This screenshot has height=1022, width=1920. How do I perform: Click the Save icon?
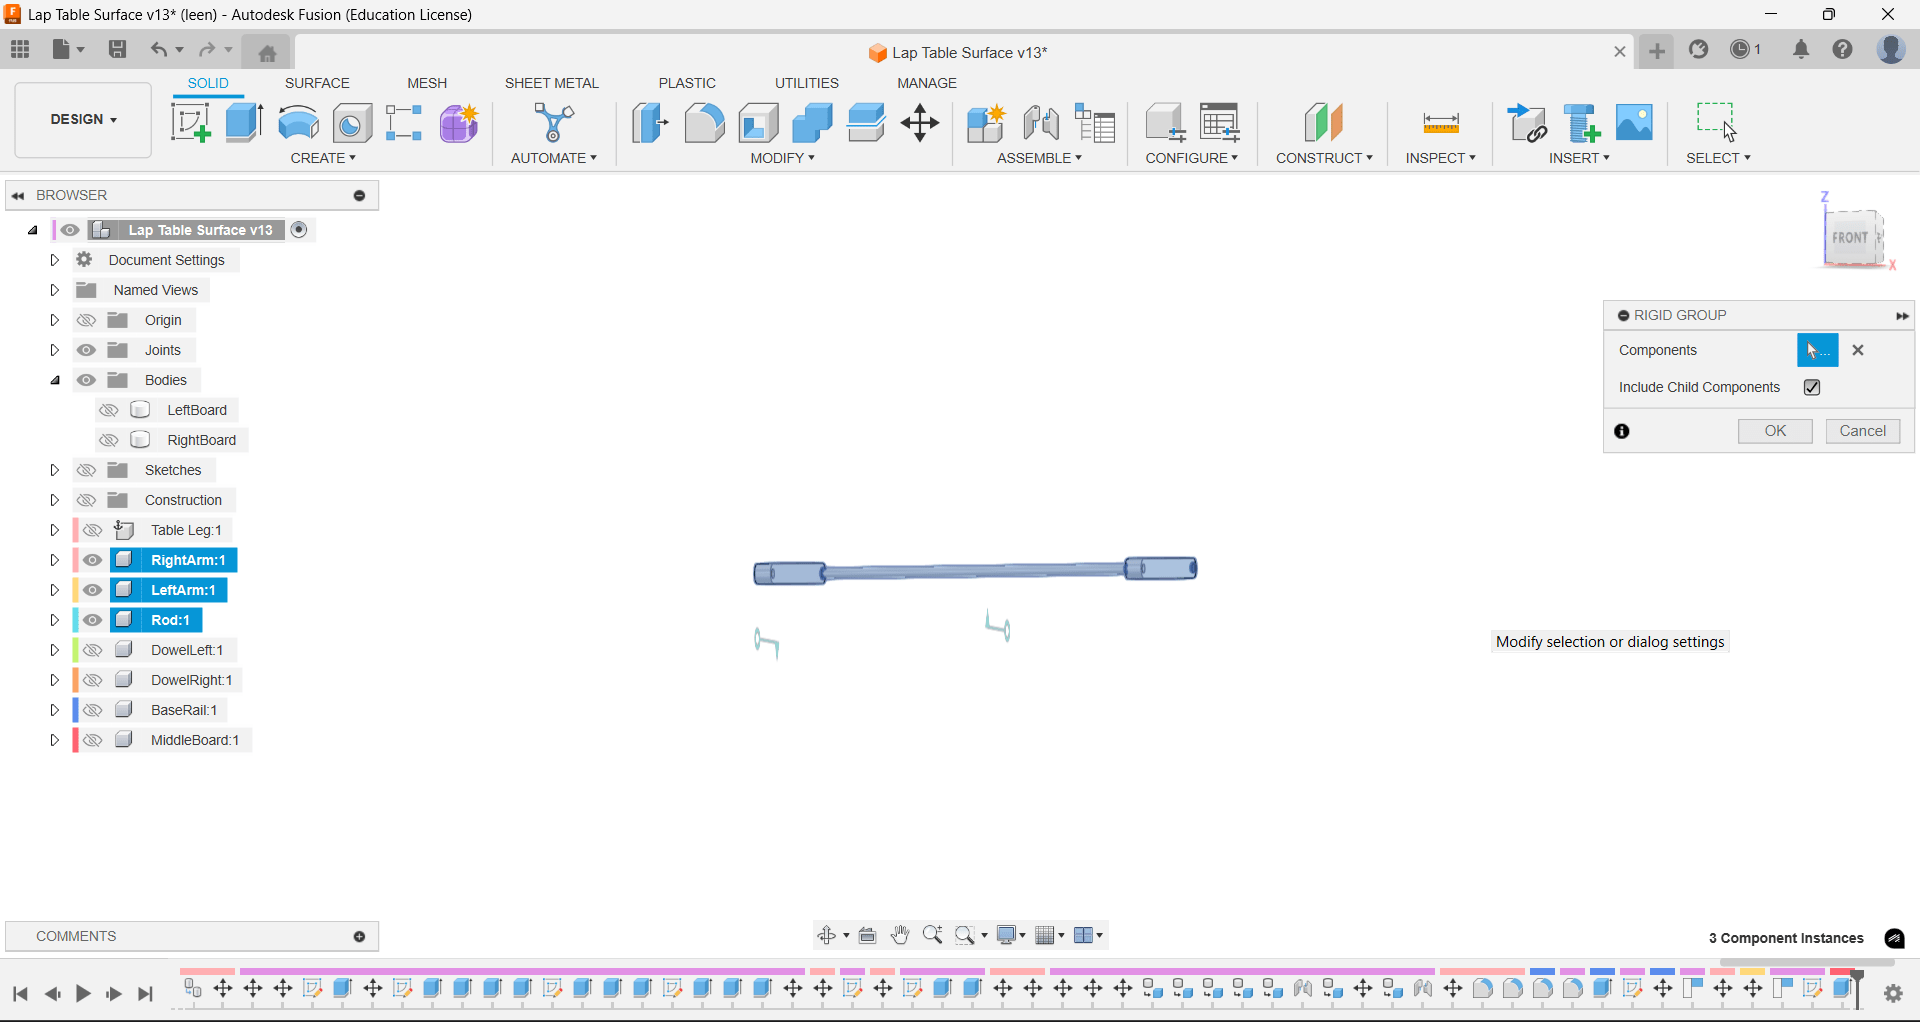[117, 49]
